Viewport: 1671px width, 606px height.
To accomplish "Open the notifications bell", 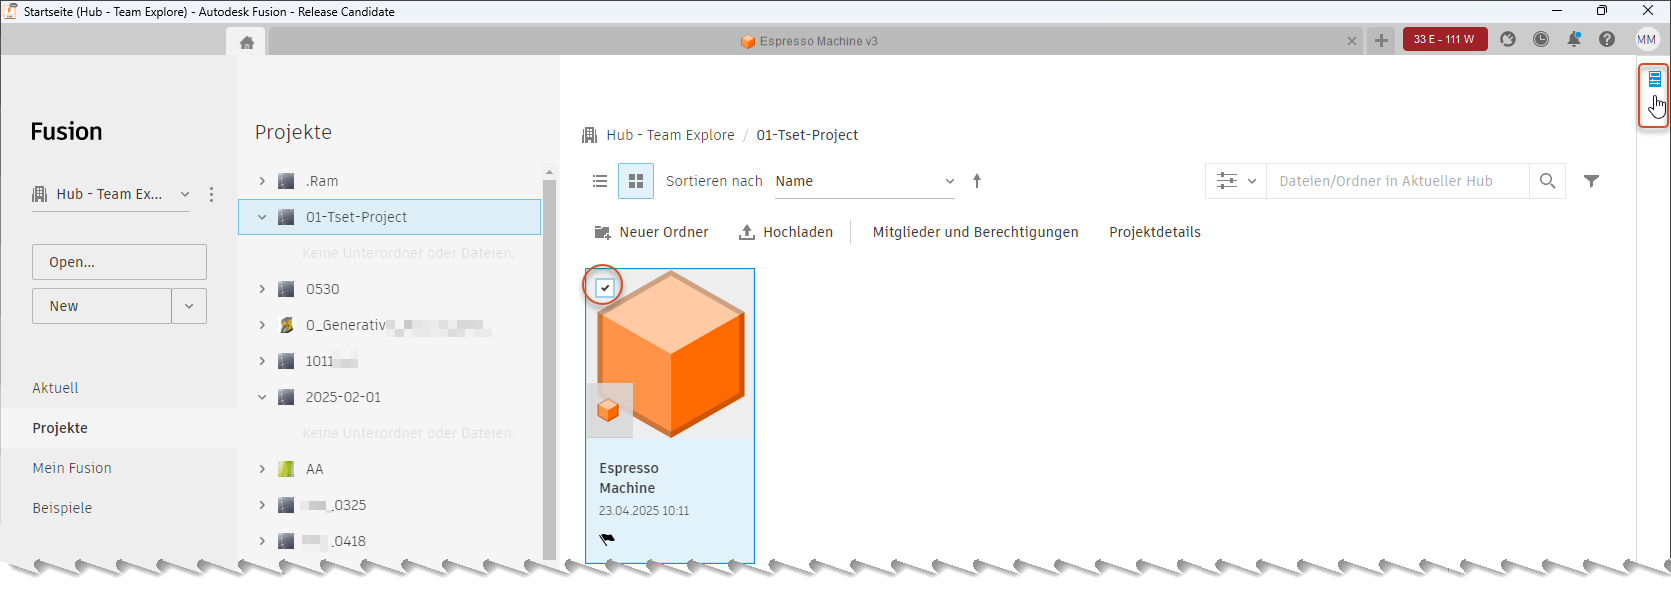I will [1574, 39].
